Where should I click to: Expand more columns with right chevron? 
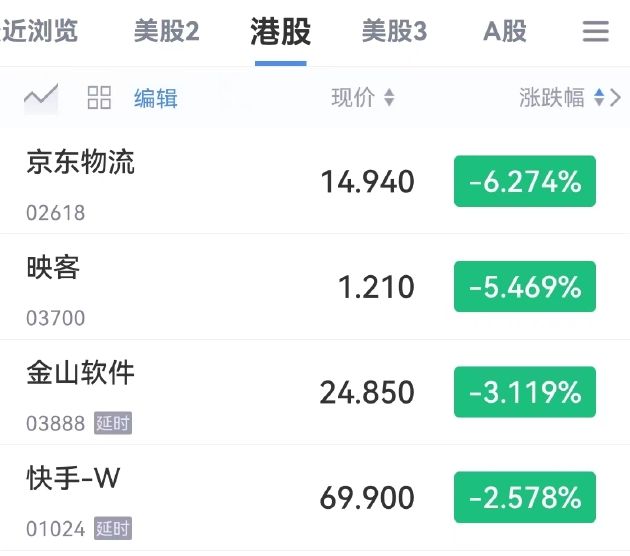[x=615, y=98]
